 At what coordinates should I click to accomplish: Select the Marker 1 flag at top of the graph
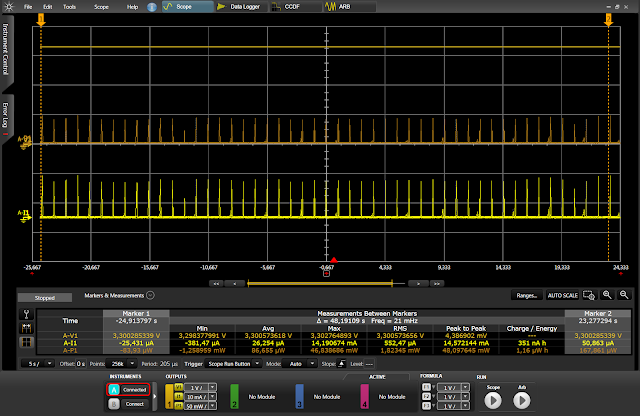[41, 19]
